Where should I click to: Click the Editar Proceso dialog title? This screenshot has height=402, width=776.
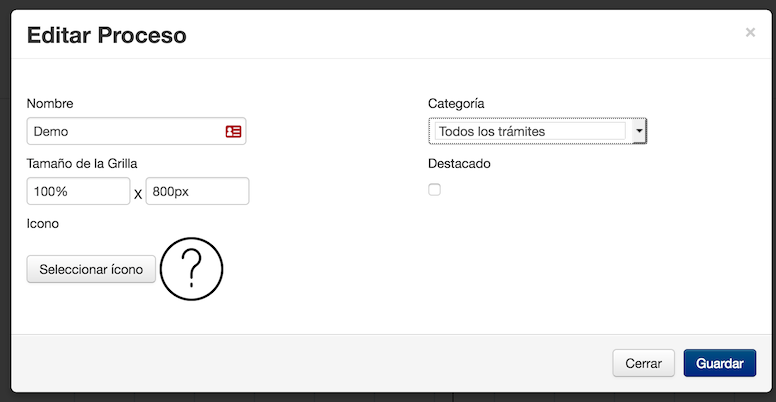[x=106, y=36]
